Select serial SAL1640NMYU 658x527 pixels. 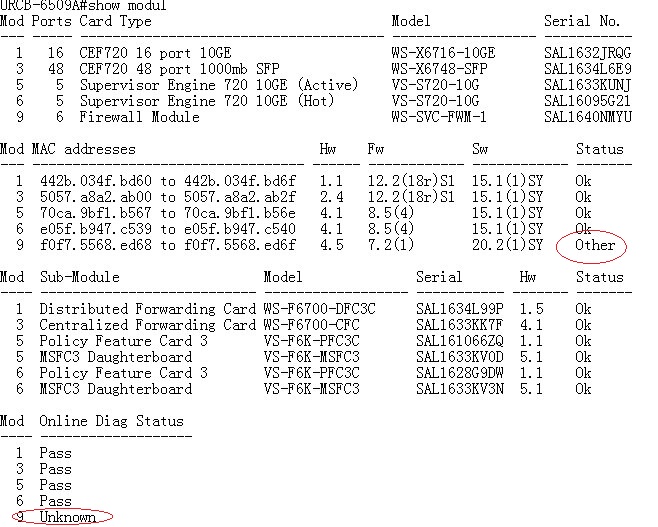click(588, 117)
